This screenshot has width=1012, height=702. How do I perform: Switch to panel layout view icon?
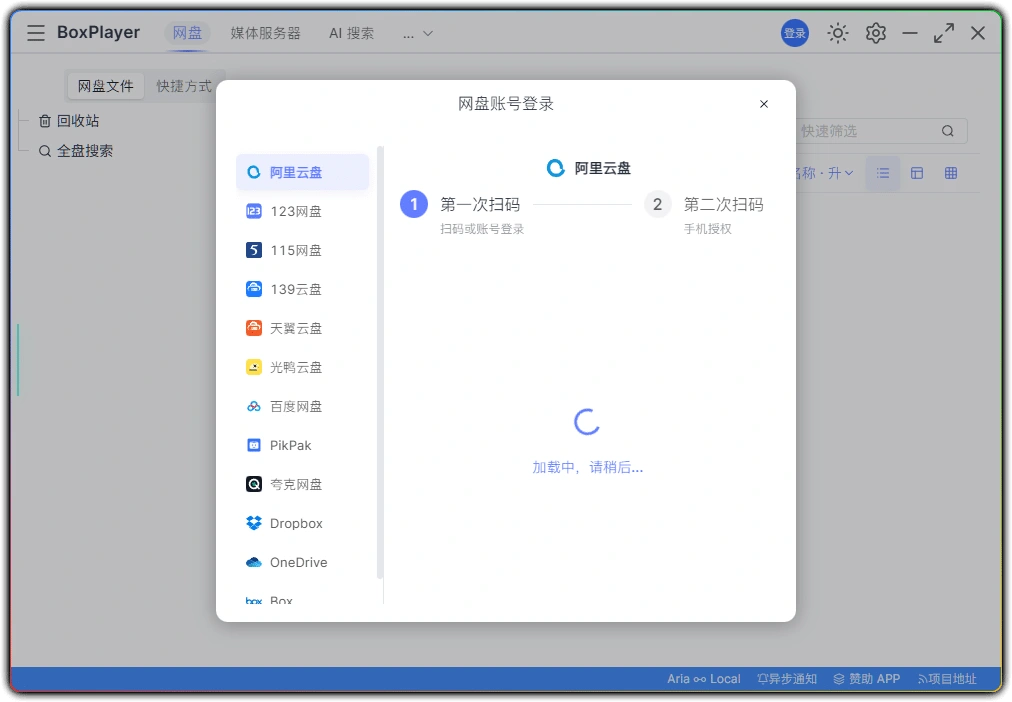[917, 173]
